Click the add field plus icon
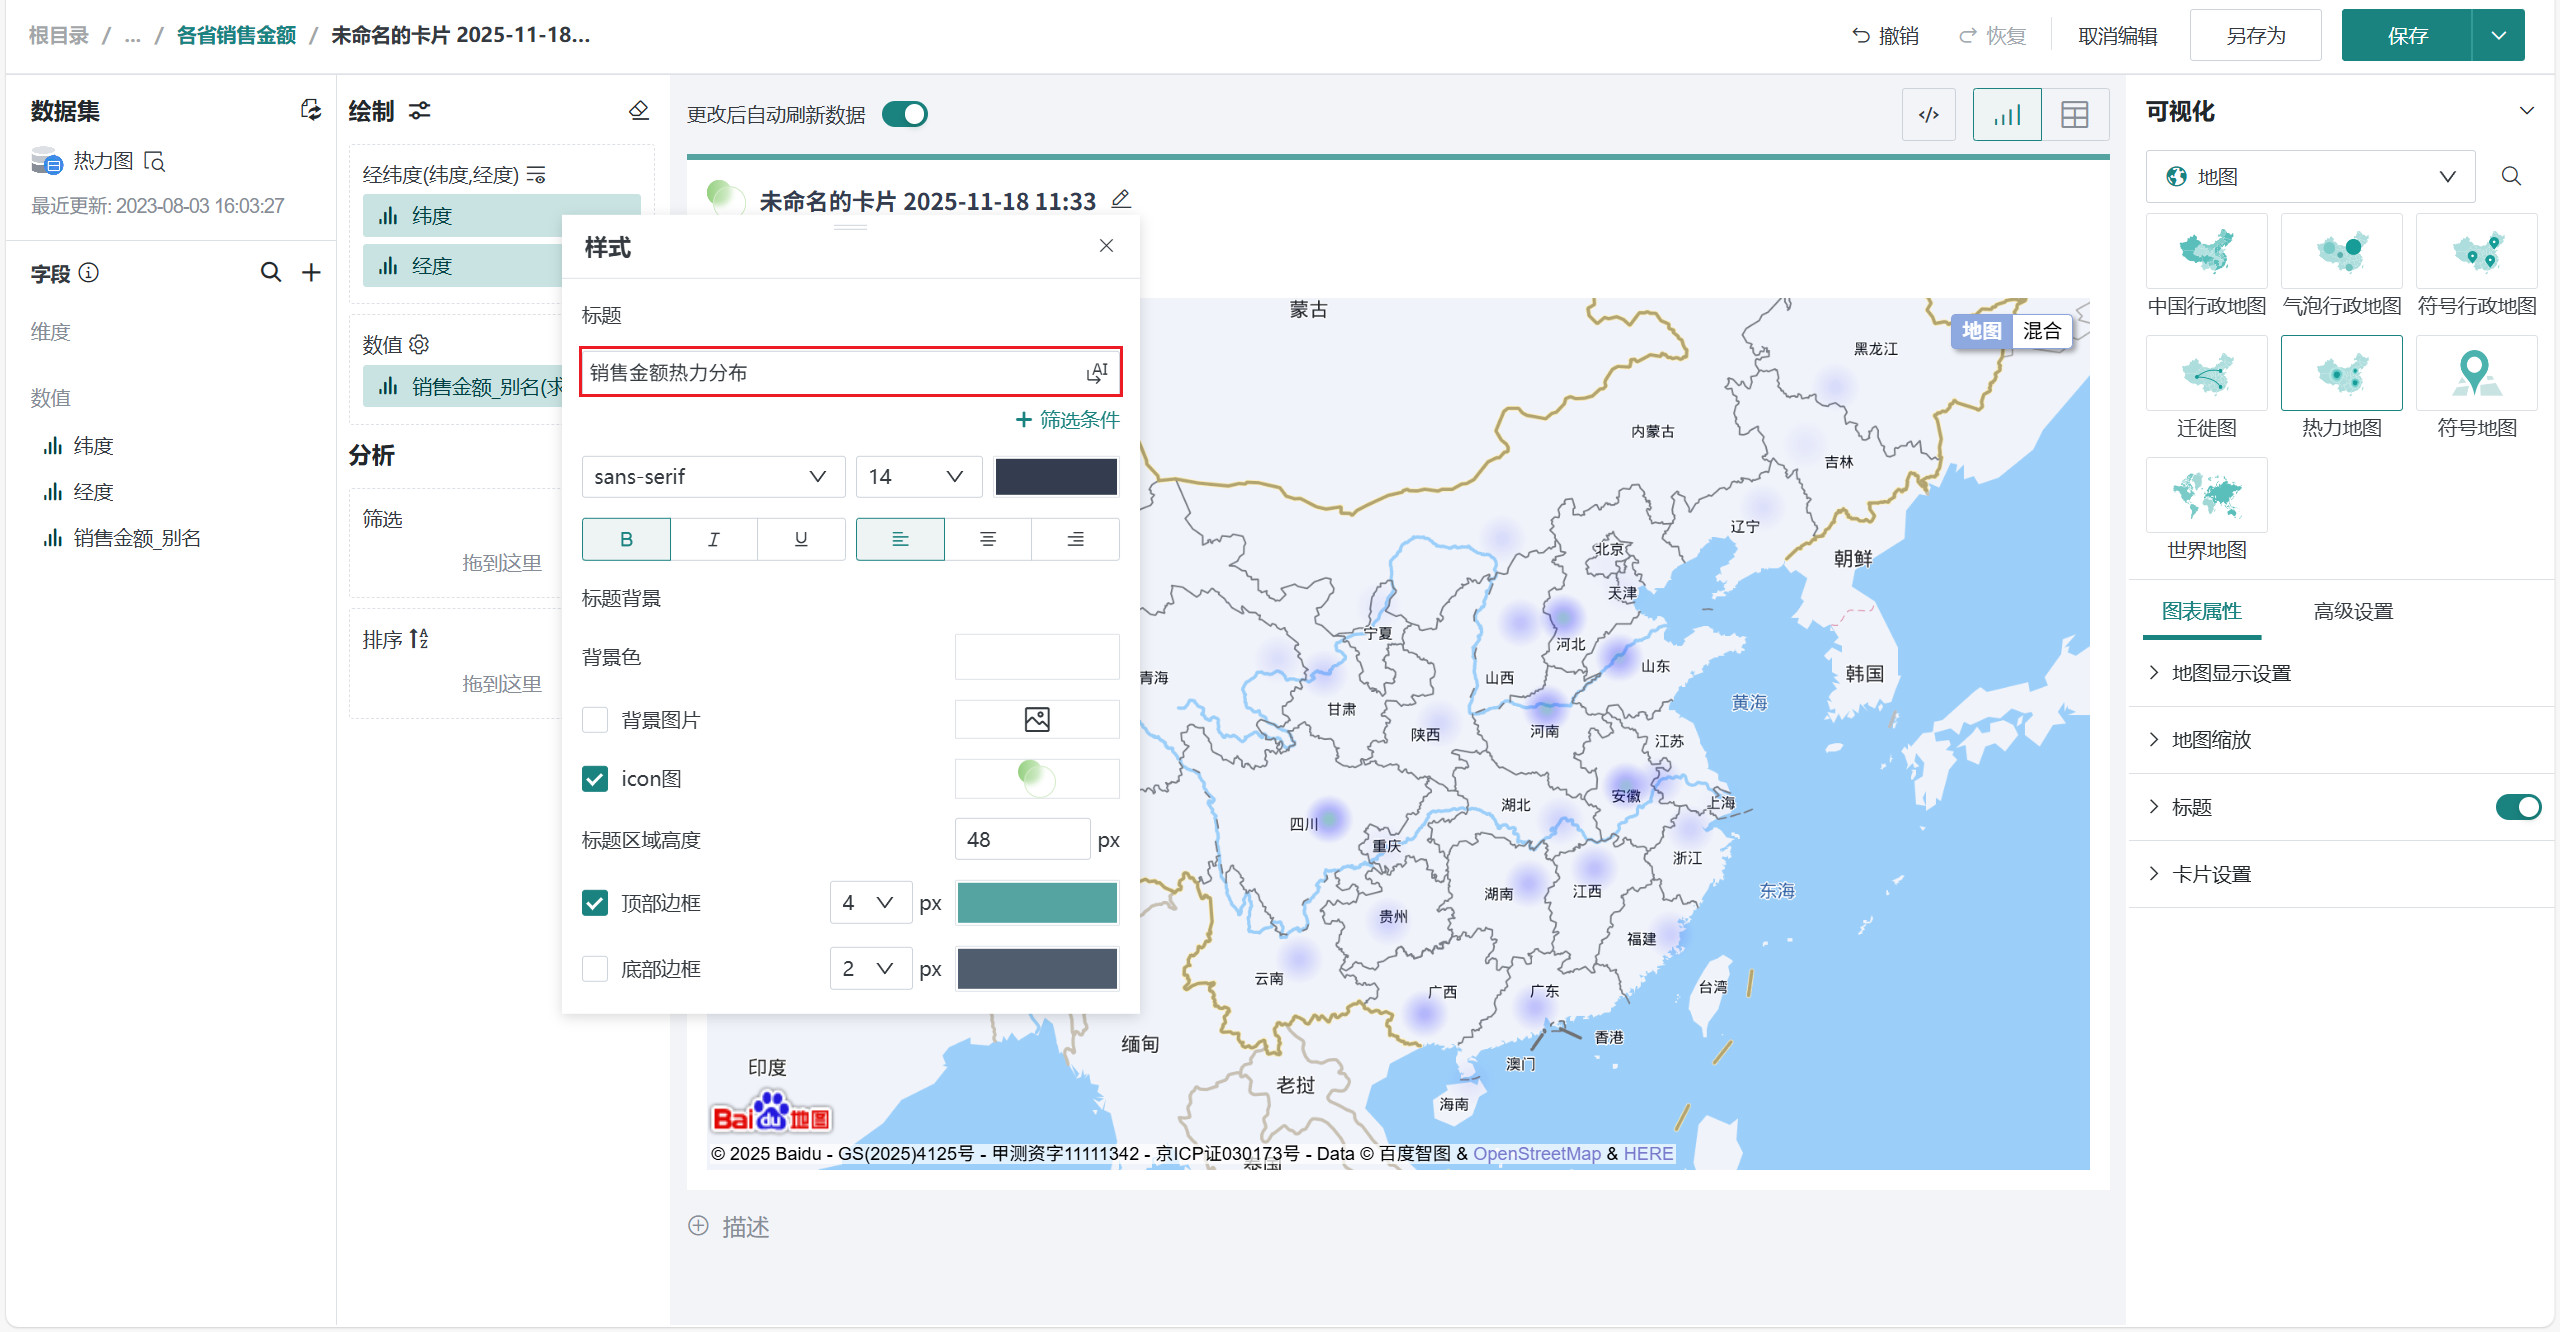This screenshot has width=2560, height=1332. (x=312, y=272)
